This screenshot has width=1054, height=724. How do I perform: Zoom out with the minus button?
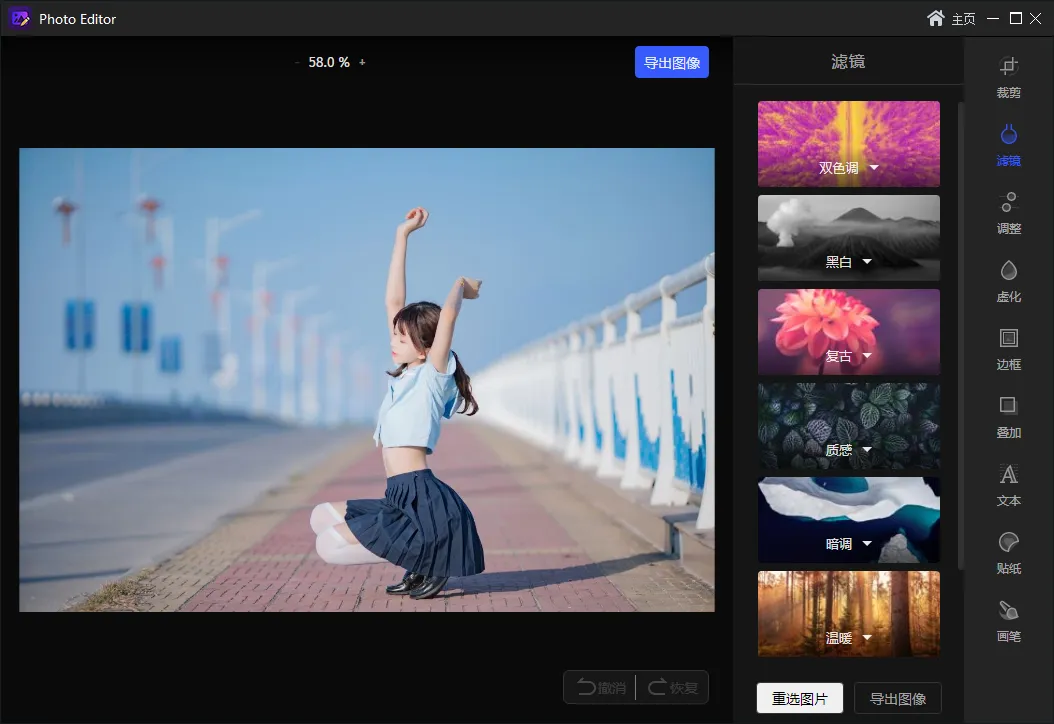(x=297, y=62)
